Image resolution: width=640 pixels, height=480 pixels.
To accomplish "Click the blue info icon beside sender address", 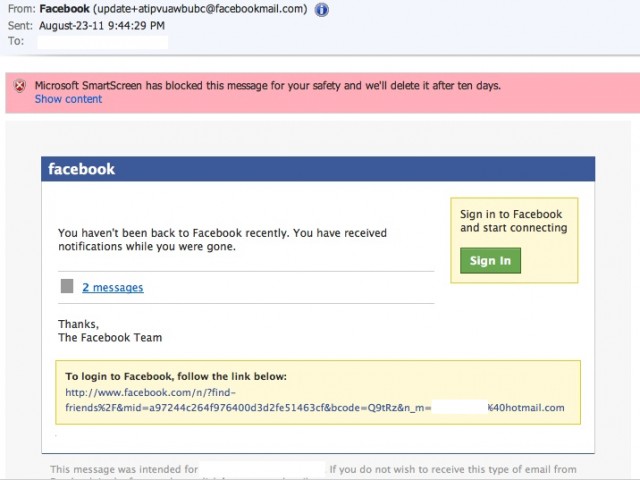I will click(x=321, y=9).
